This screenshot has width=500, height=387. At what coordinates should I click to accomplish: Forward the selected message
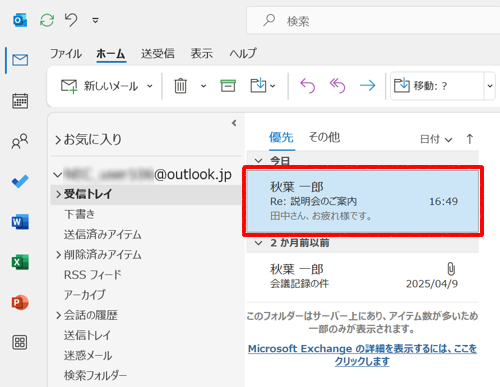[x=368, y=86]
